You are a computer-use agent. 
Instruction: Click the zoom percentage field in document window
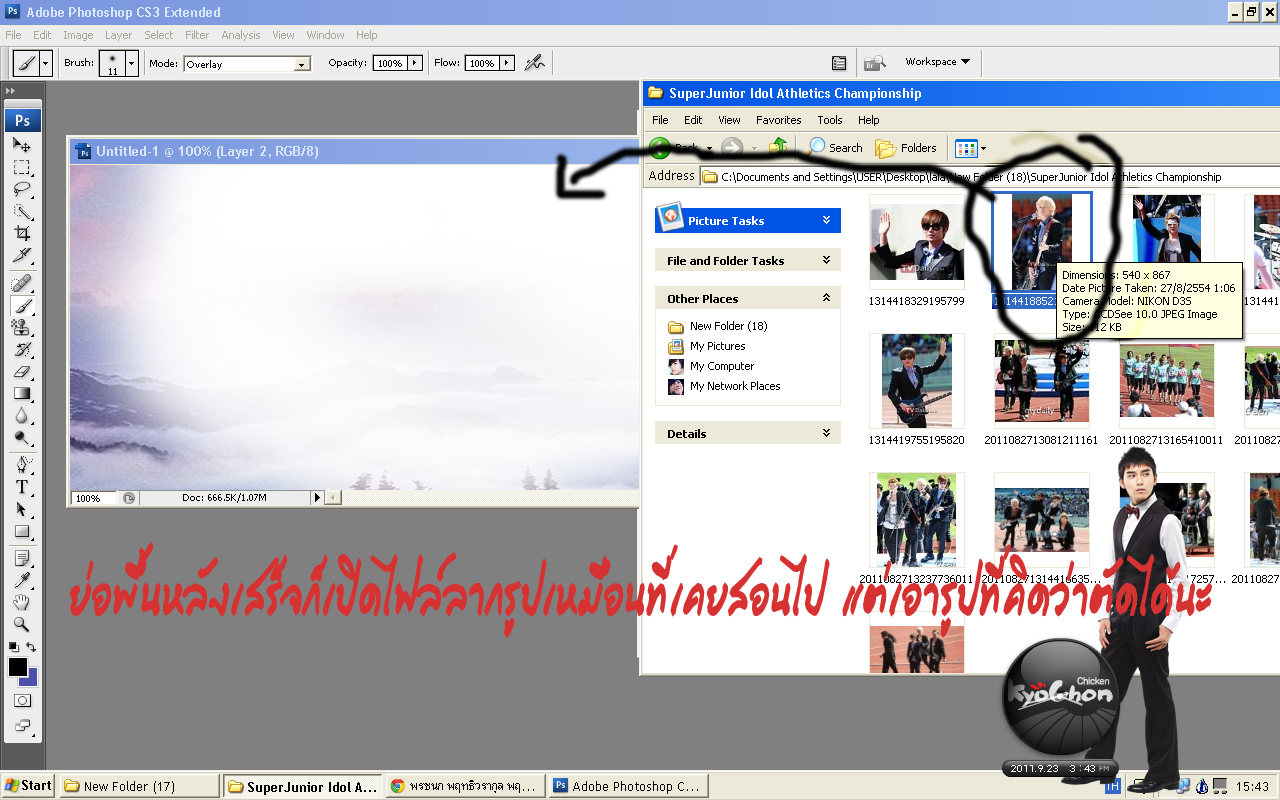94,498
